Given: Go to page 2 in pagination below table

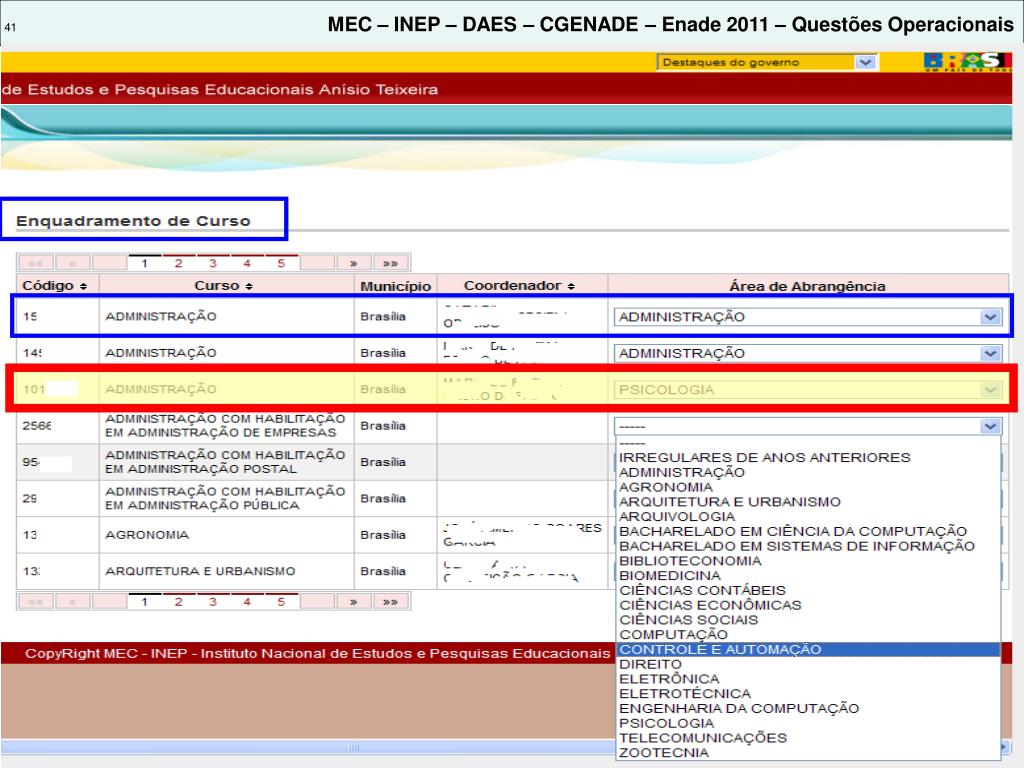Looking at the screenshot, I should [x=178, y=601].
